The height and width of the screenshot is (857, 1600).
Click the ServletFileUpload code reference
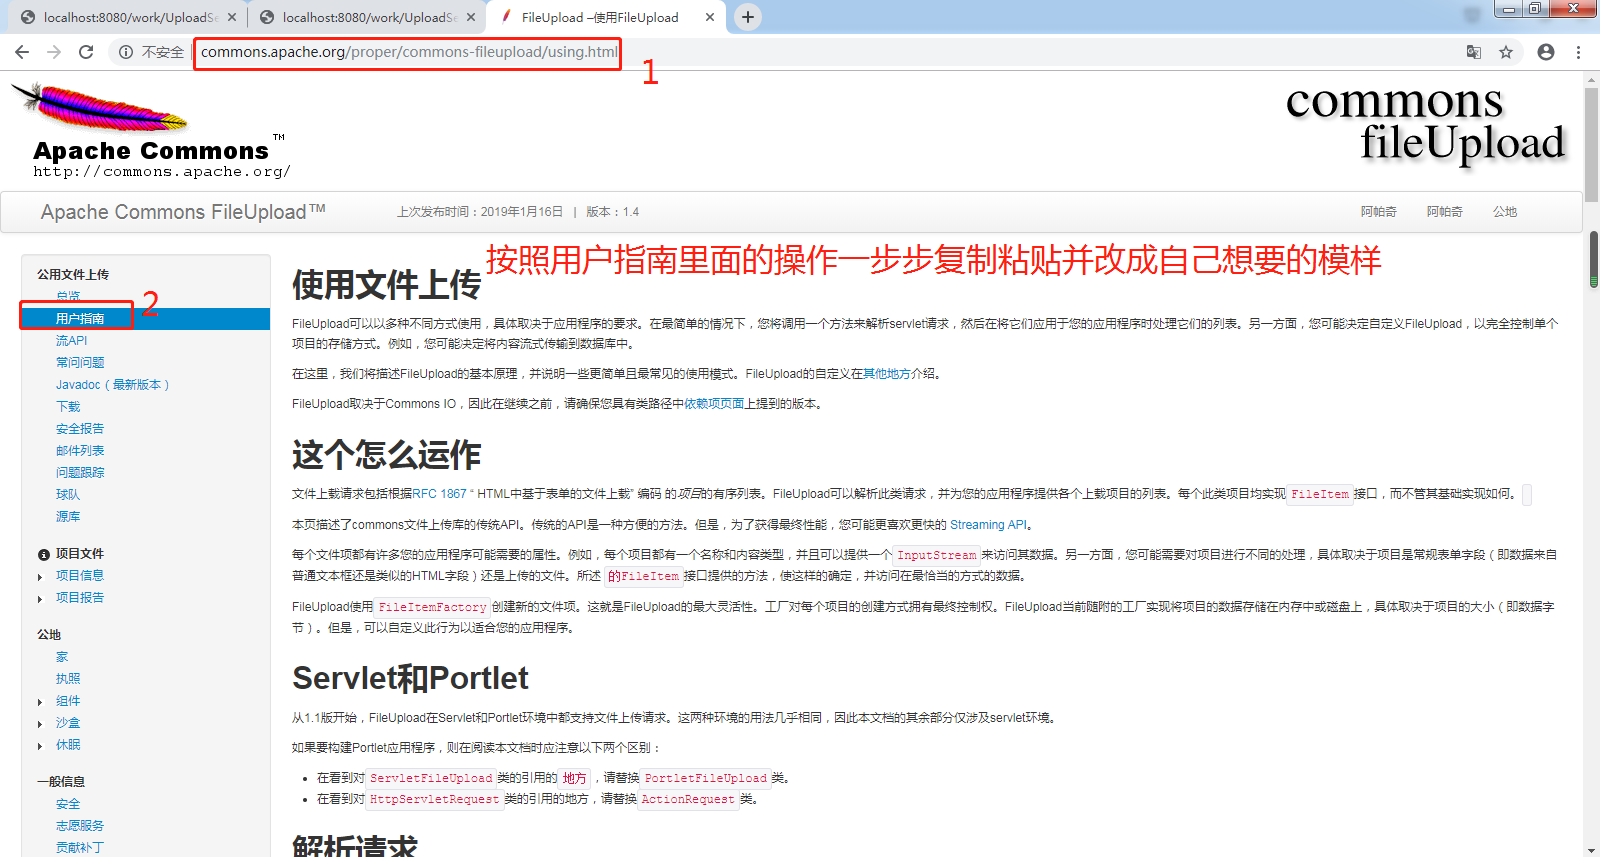click(431, 778)
